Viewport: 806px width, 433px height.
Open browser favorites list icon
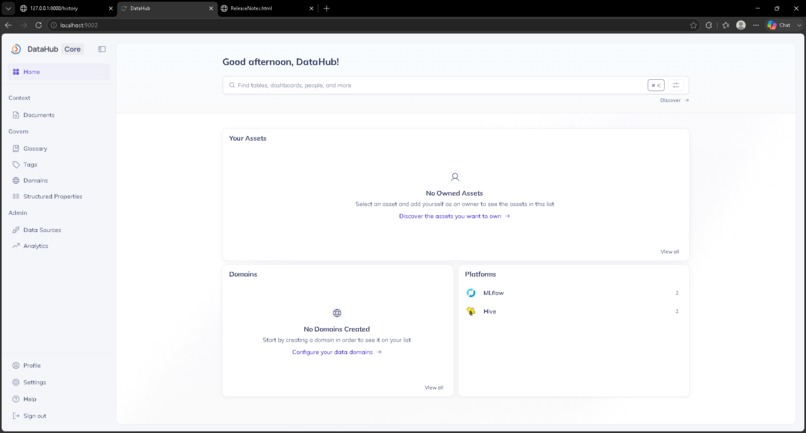(x=725, y=25)
